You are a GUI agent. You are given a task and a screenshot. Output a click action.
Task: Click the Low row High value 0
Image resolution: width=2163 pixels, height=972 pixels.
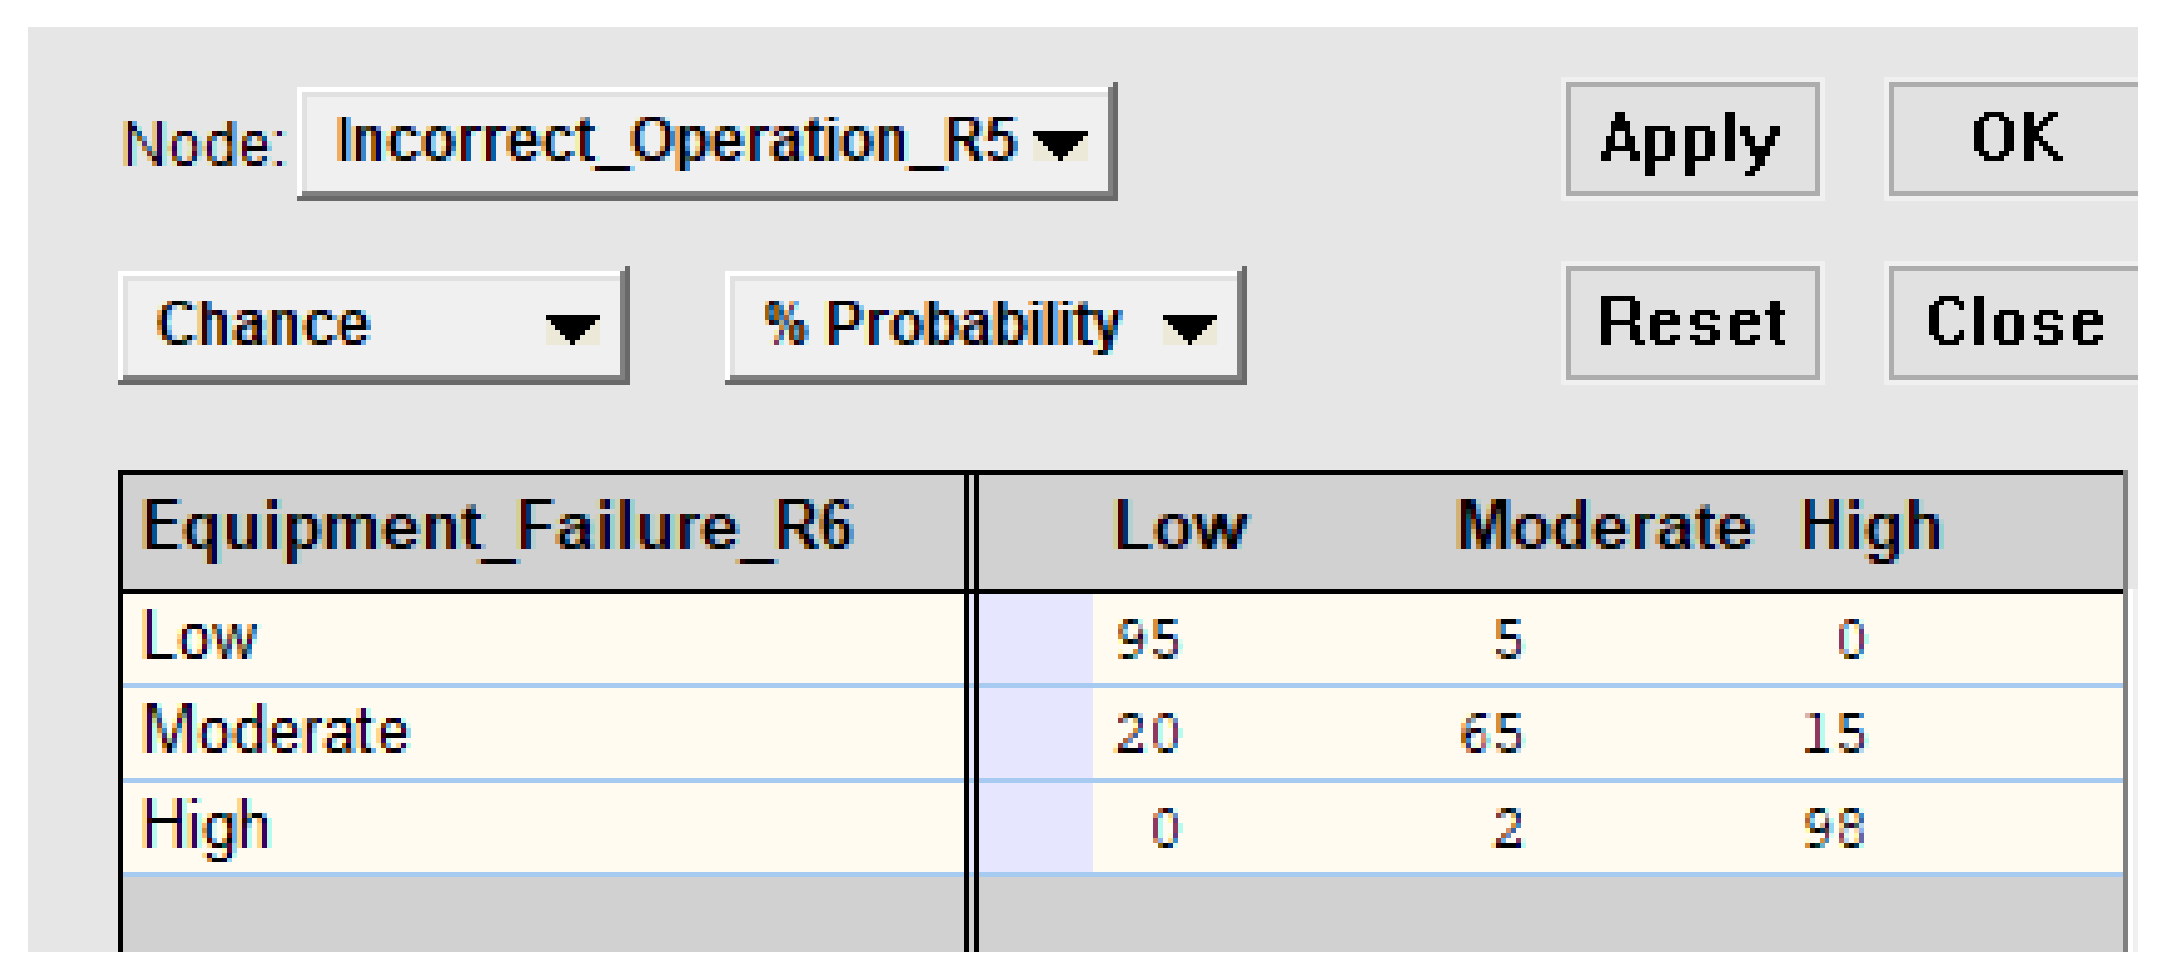tap(1850, 639)
